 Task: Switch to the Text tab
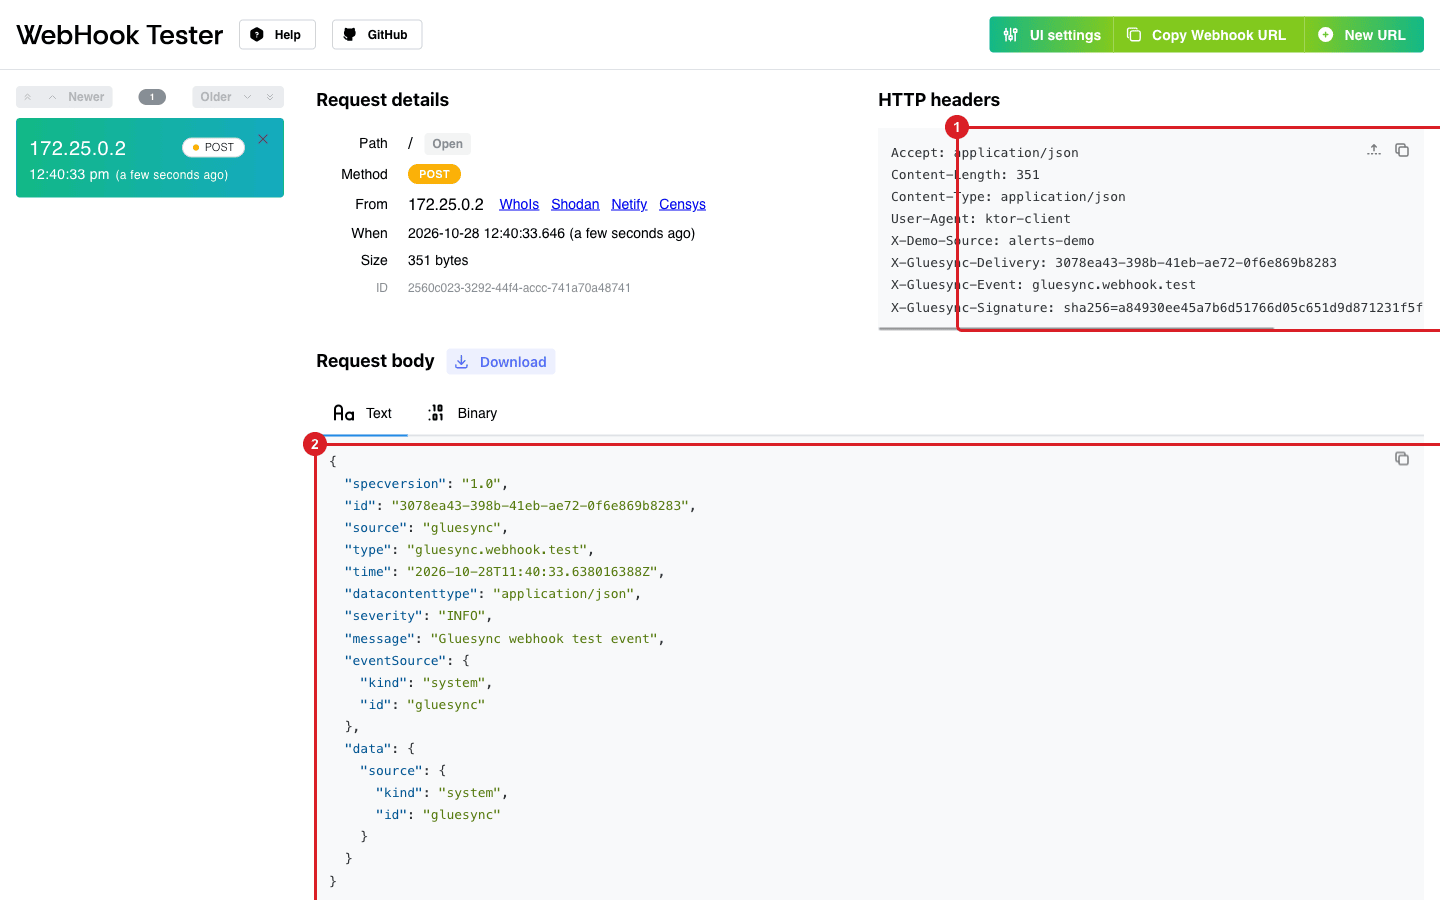pos(362,413)
